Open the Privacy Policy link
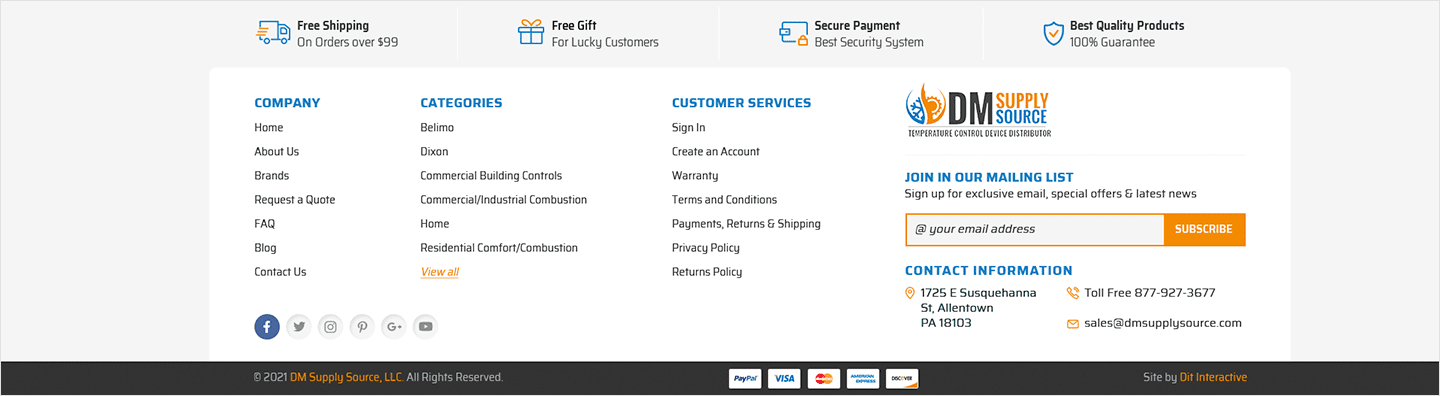Image resolution: width=1440 pixels, height=396 pixels. pos(706,248)
